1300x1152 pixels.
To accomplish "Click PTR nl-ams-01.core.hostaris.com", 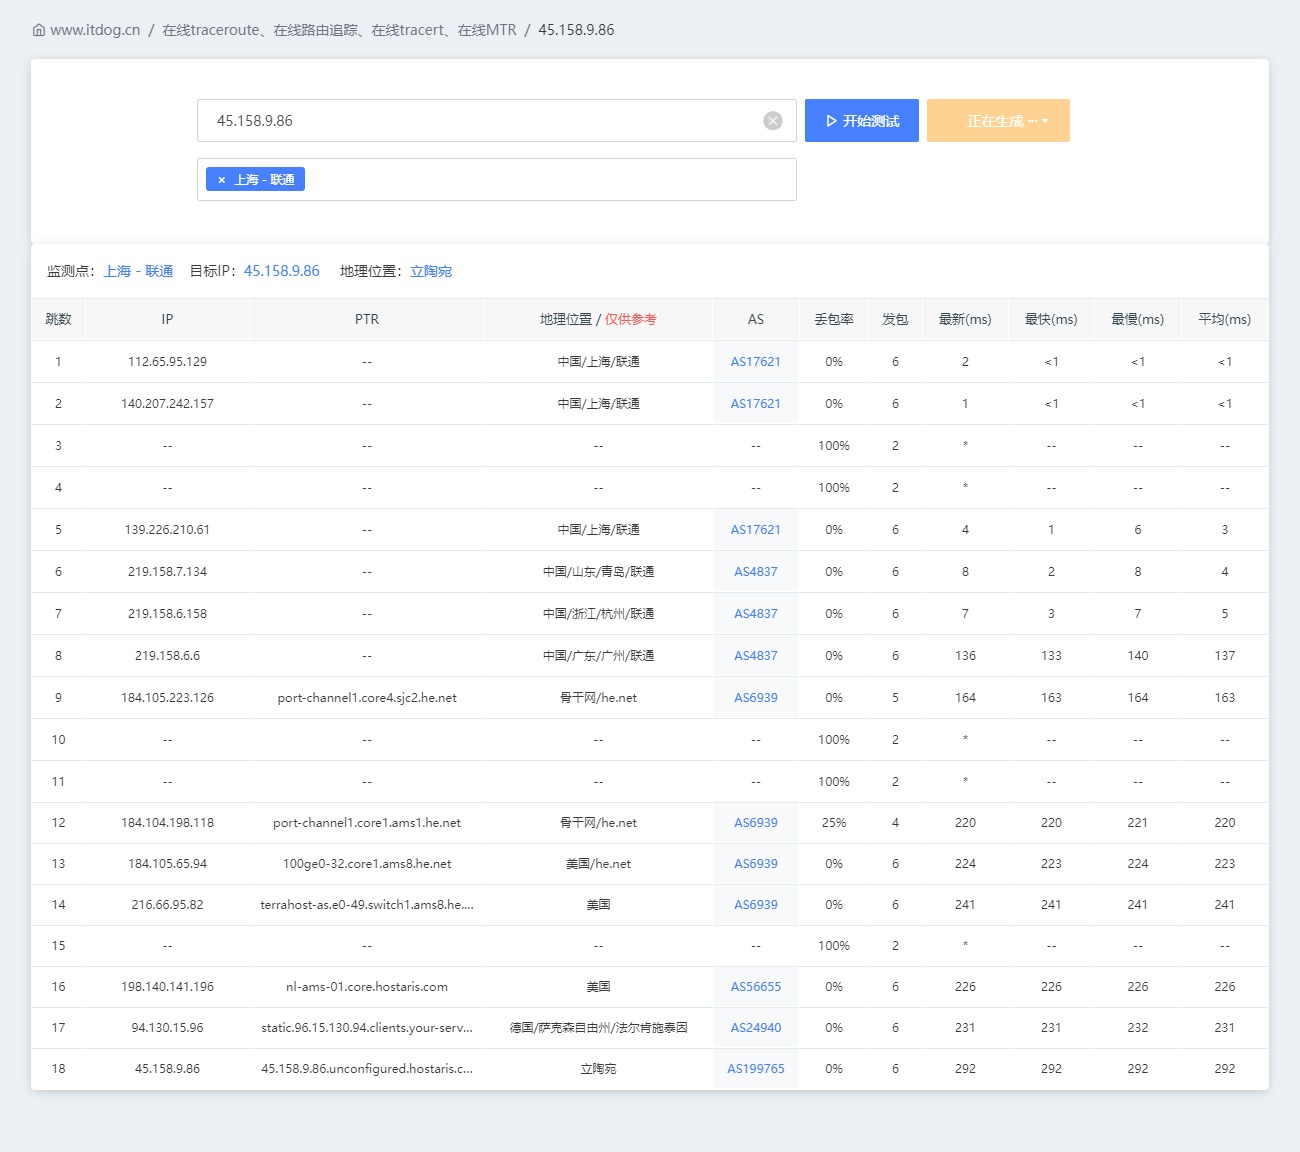I will coord(367,987).
